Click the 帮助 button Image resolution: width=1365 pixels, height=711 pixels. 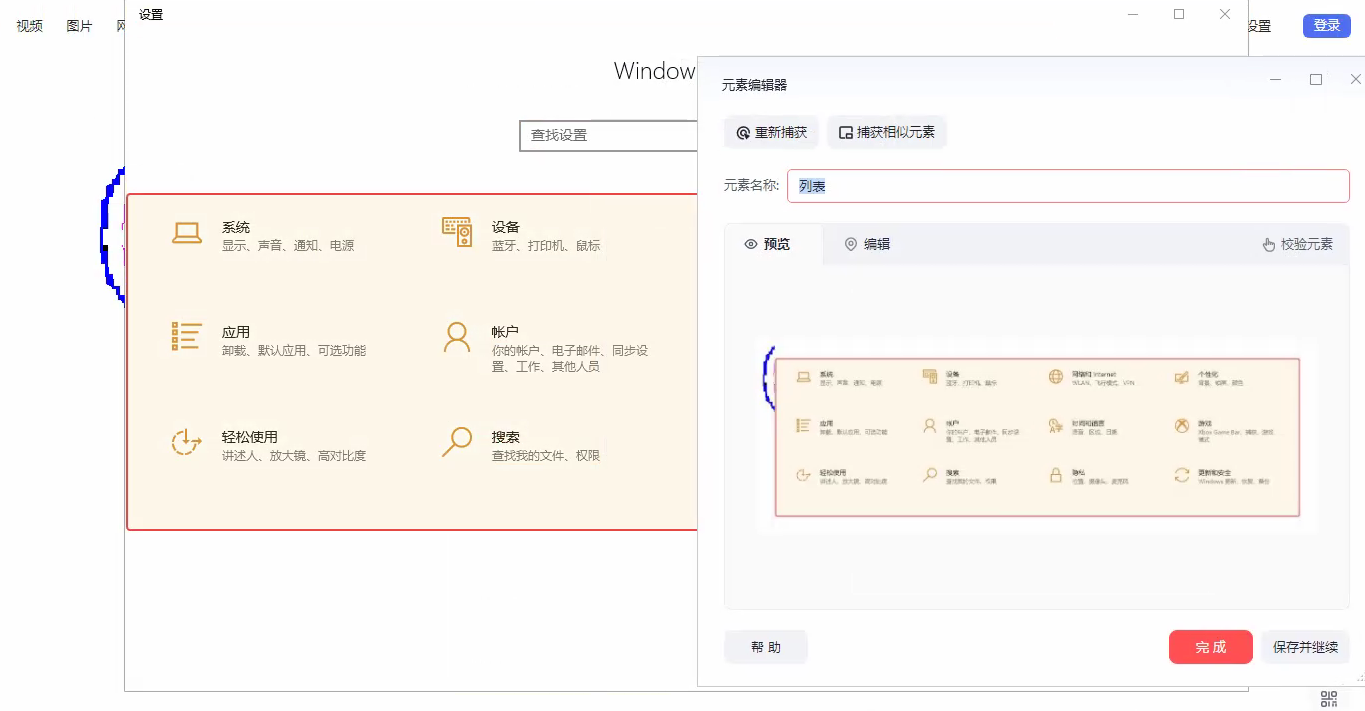tap(766, 647)
